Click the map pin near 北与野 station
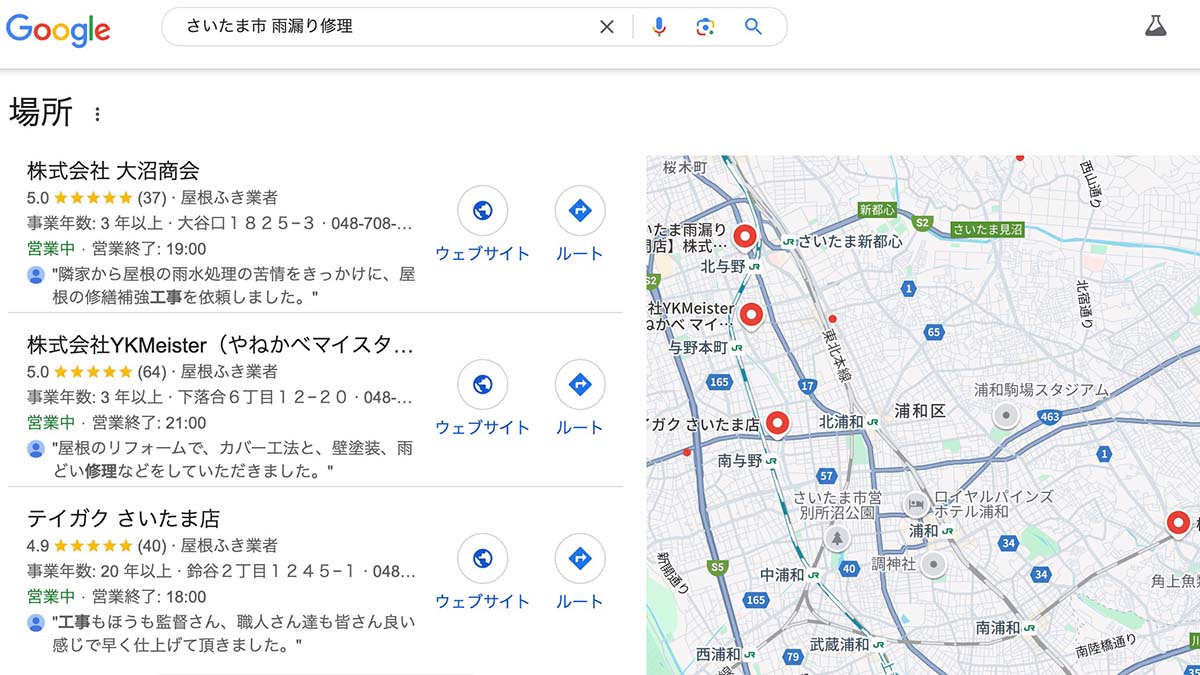The image size is (1200, 675). pos(744,238)
